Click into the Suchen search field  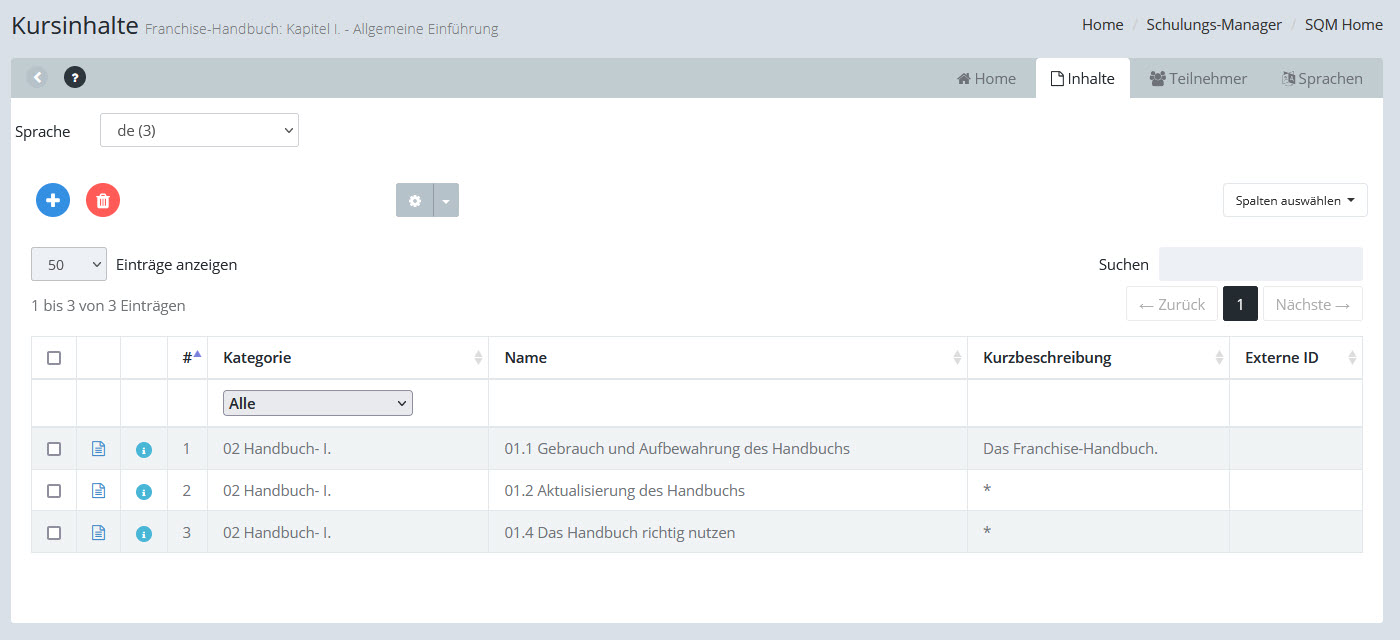[1260, 264]
